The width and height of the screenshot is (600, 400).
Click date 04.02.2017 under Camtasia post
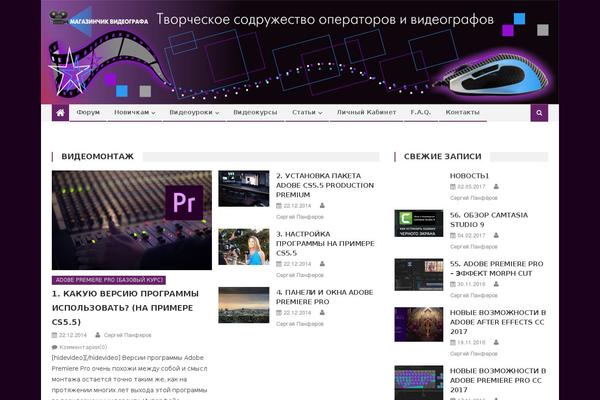click(471, 235)
